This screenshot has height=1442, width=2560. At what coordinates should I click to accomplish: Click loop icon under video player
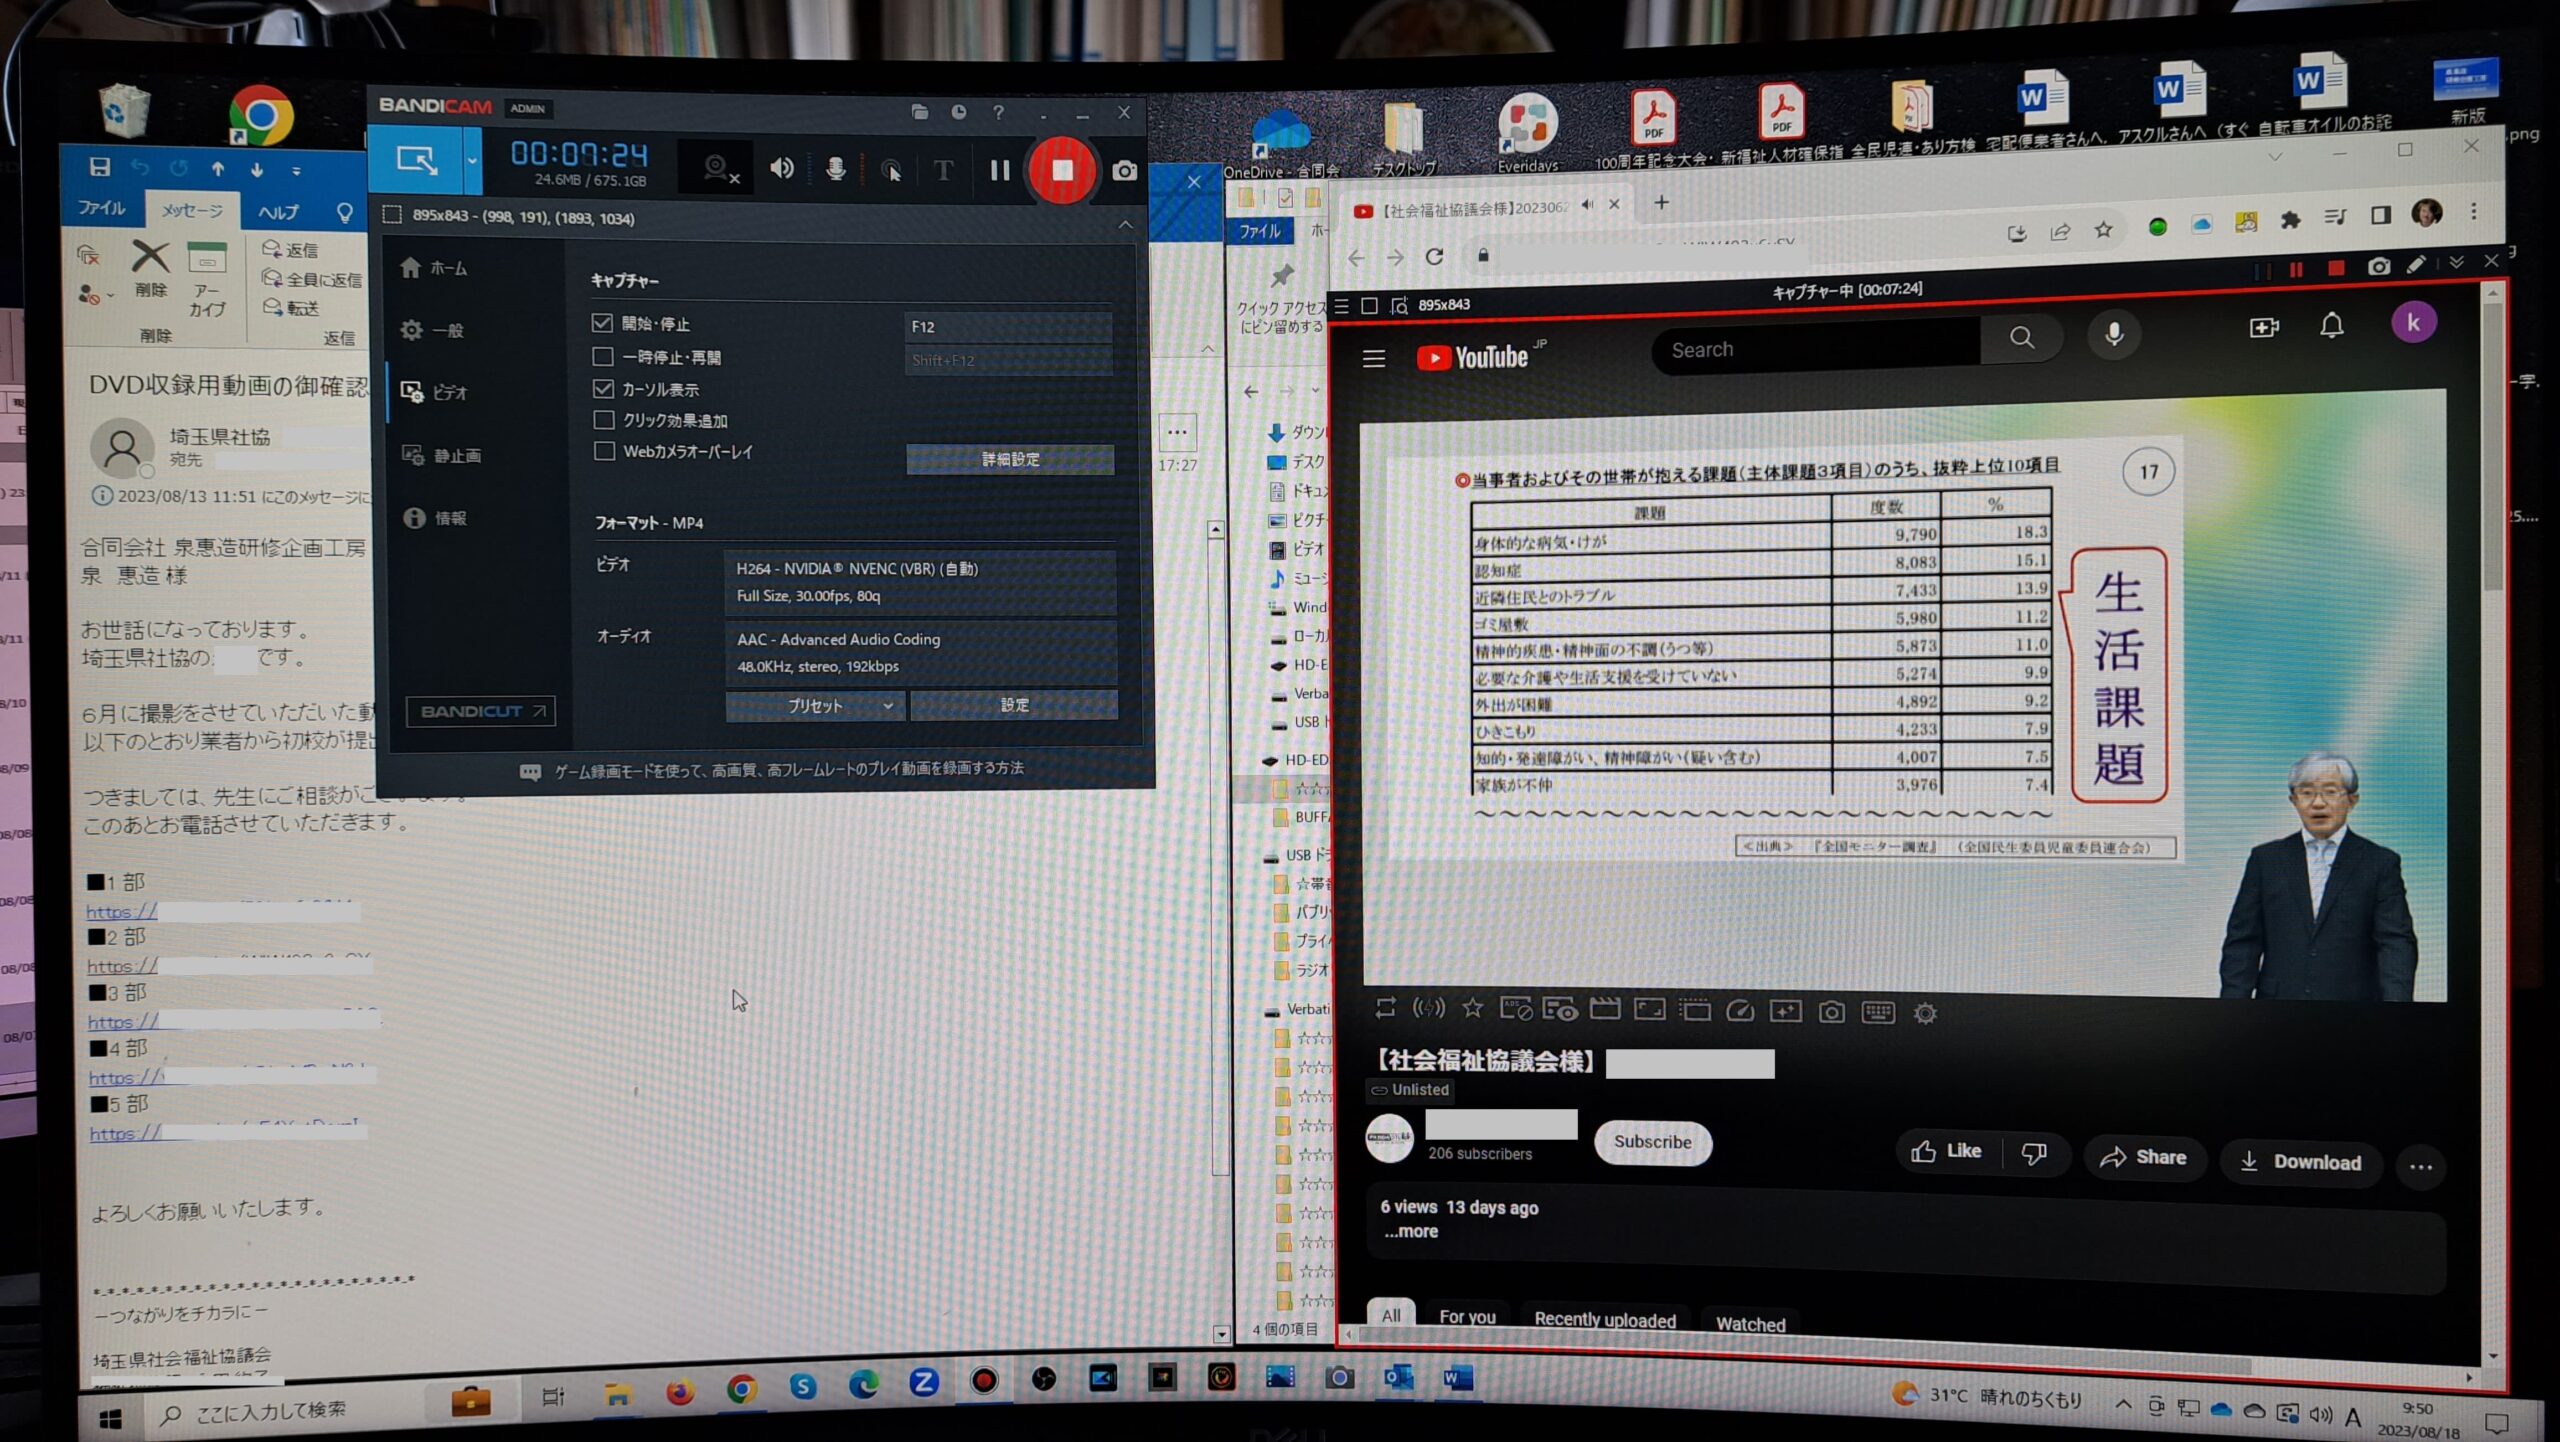(x=1385, y=1007)
